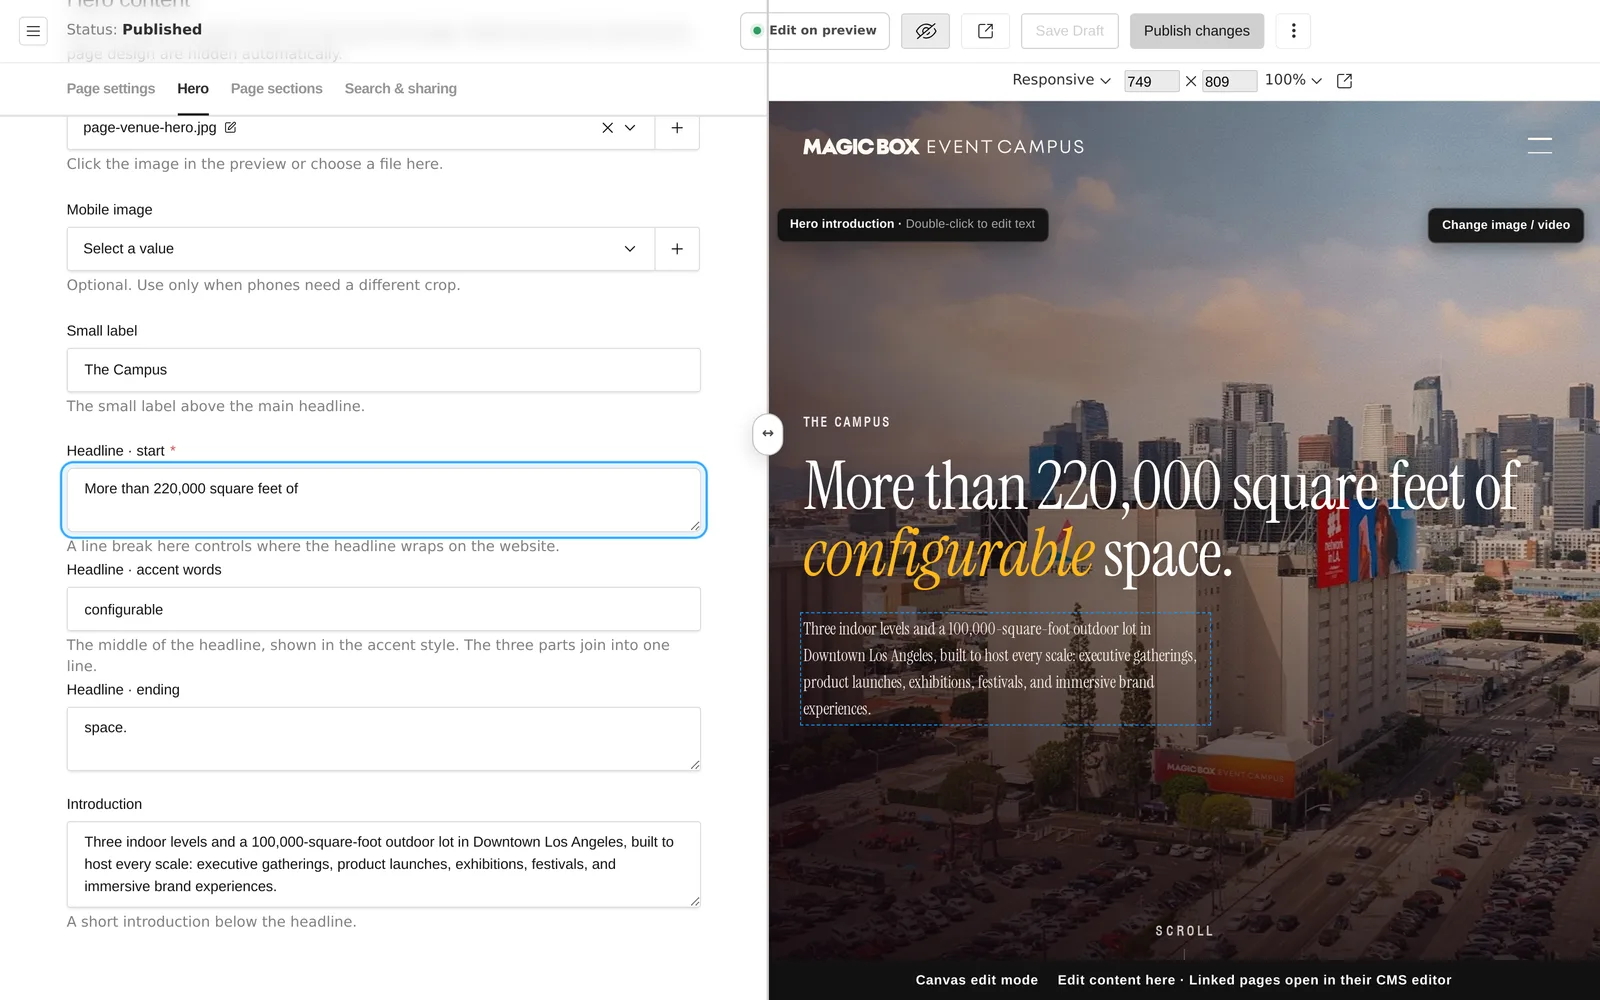Click the preview height field 809
The image size is (1600, 1000).
pos(1229,81)
